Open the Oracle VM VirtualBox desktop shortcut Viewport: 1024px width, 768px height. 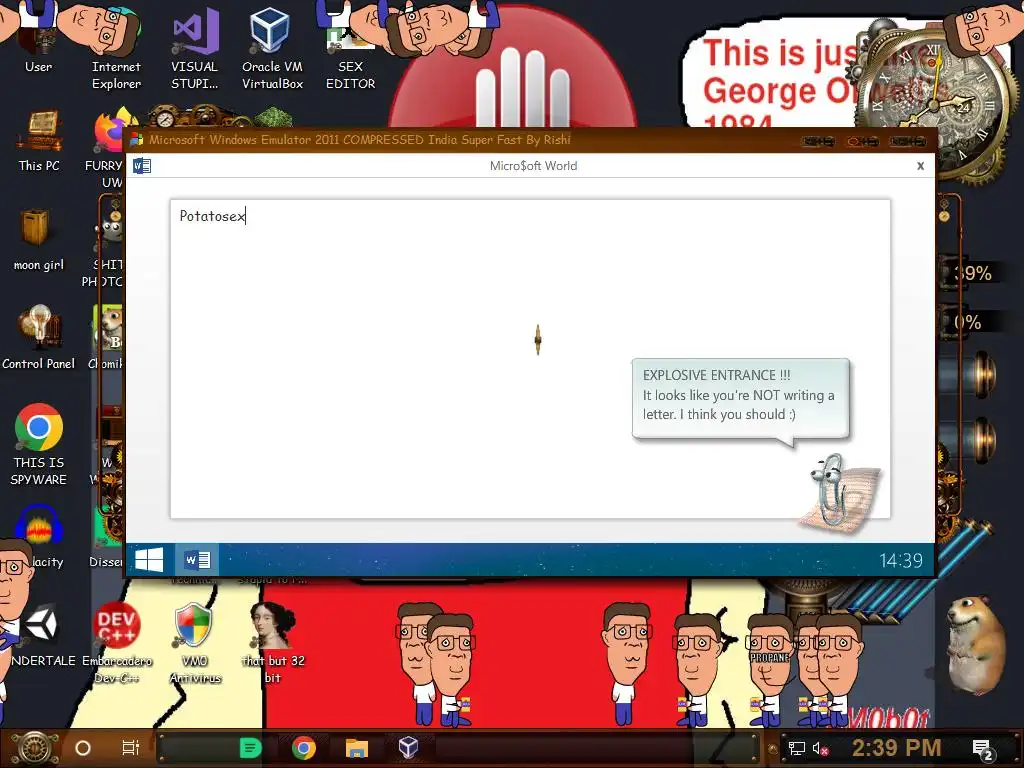click(x=272, y=49)
